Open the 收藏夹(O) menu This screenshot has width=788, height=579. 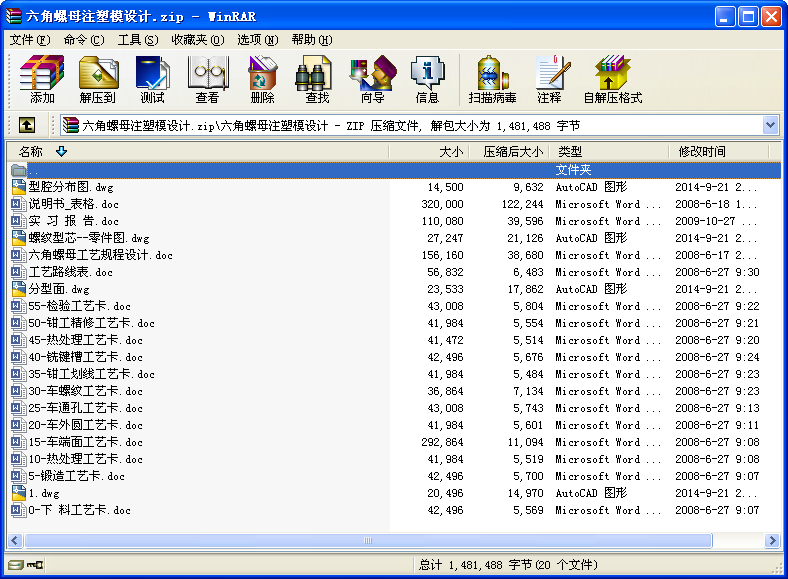pyautogui.click(x=198, y=40)
